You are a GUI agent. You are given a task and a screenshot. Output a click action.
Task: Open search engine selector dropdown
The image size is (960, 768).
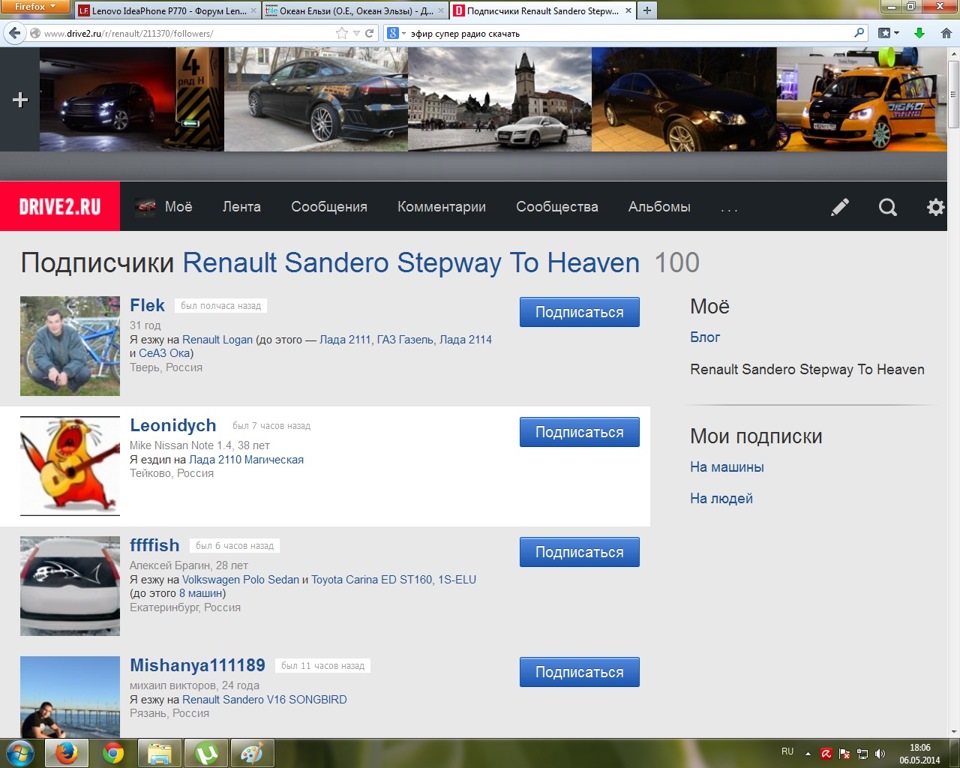397,33
